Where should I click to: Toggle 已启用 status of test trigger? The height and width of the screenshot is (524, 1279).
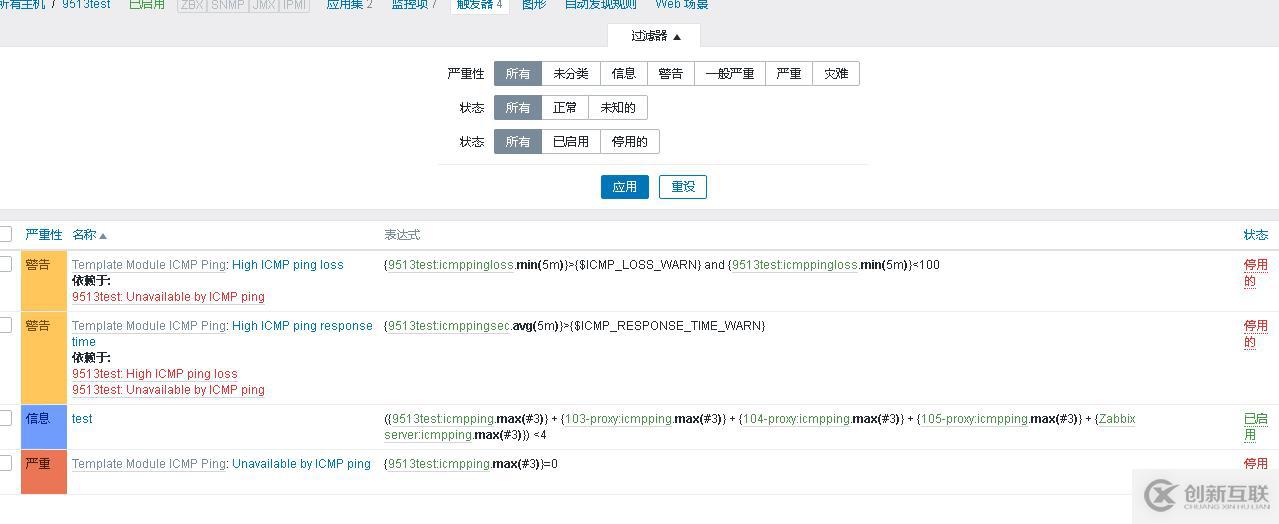coord(1256,427)
